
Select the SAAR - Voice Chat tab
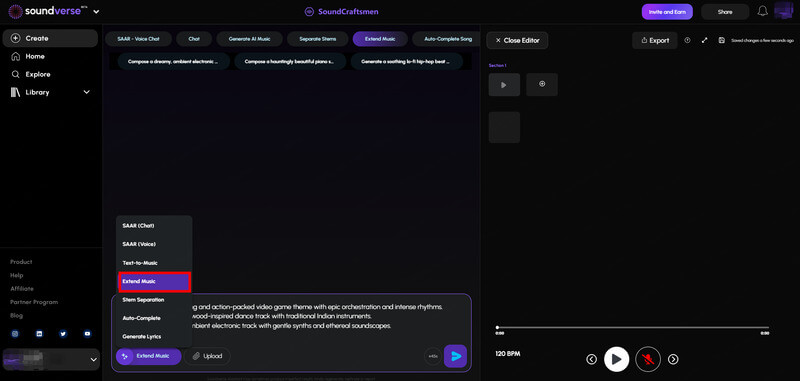click(x=138, y=39)
